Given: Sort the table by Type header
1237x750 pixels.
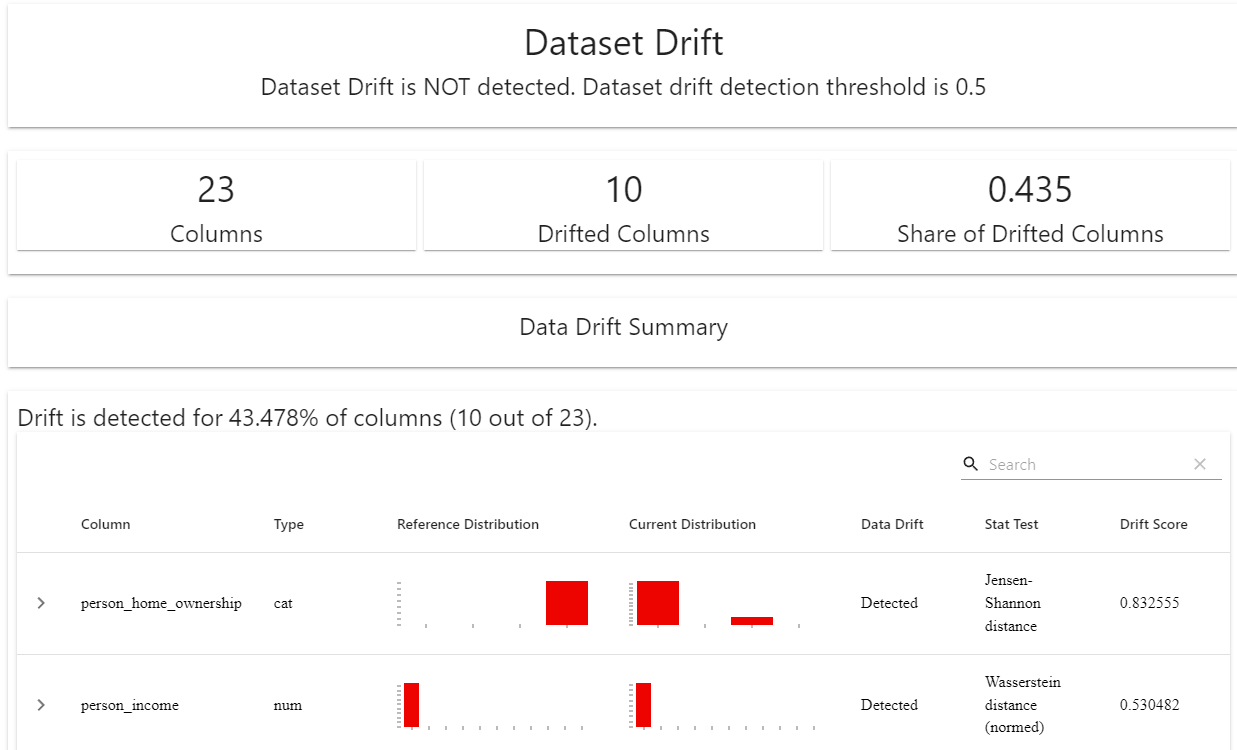Looking at the screenshot, I should pos(288,524).
